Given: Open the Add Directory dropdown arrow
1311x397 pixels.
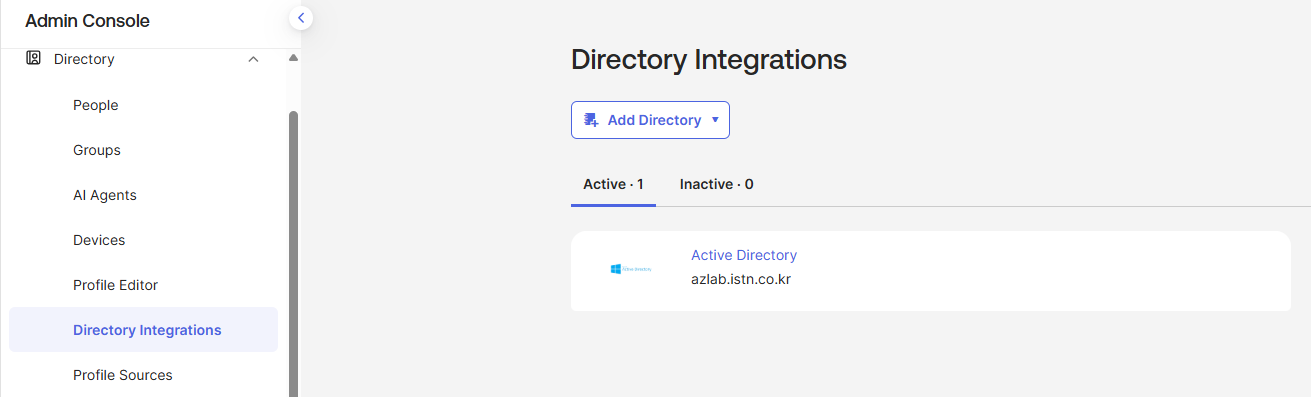Looking at the screenshot, I should (x=715, y=120).
